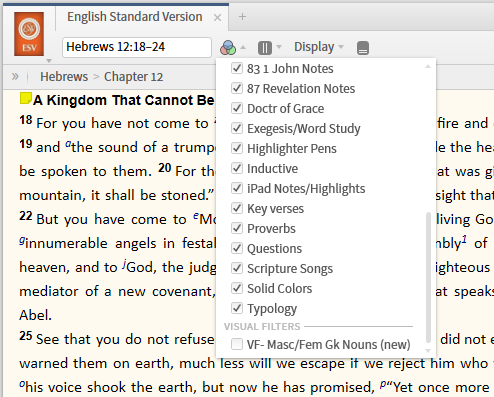This screenshot has height=397, width=494.
Task: Click the ESV Bible cover icon
Action: pyautogui.click(x=29, y=34)
